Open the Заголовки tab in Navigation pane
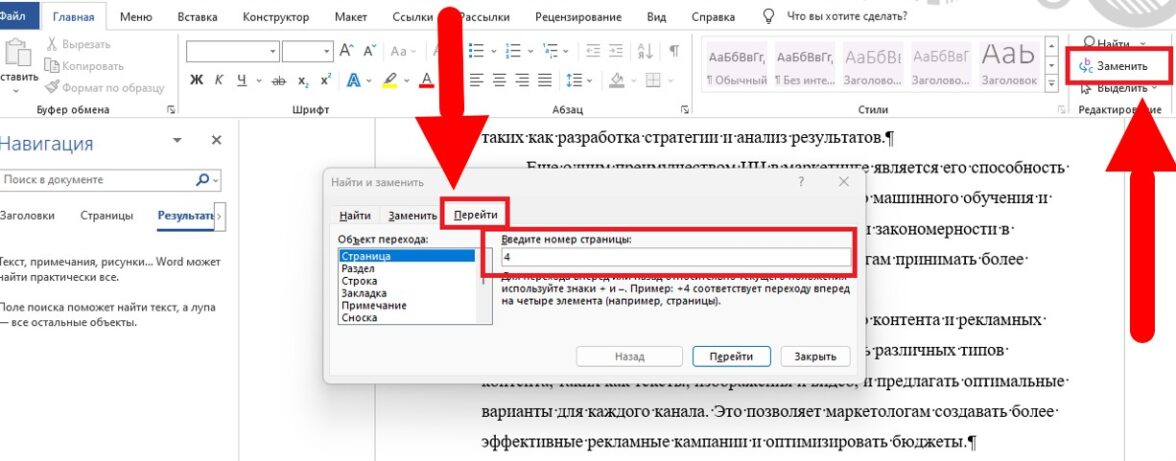 pyautogui.click(x=27, y=215)
